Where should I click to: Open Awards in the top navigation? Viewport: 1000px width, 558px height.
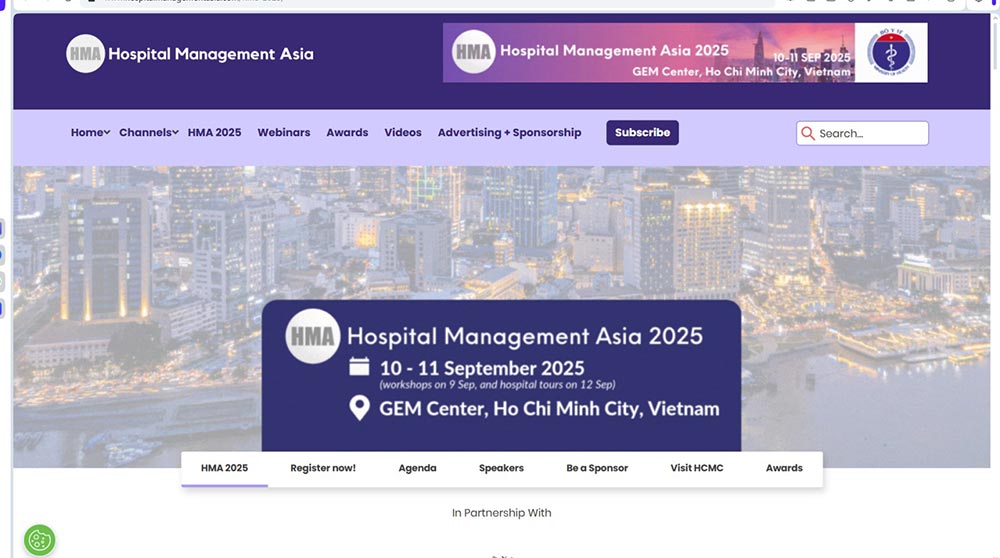[347, 133]
